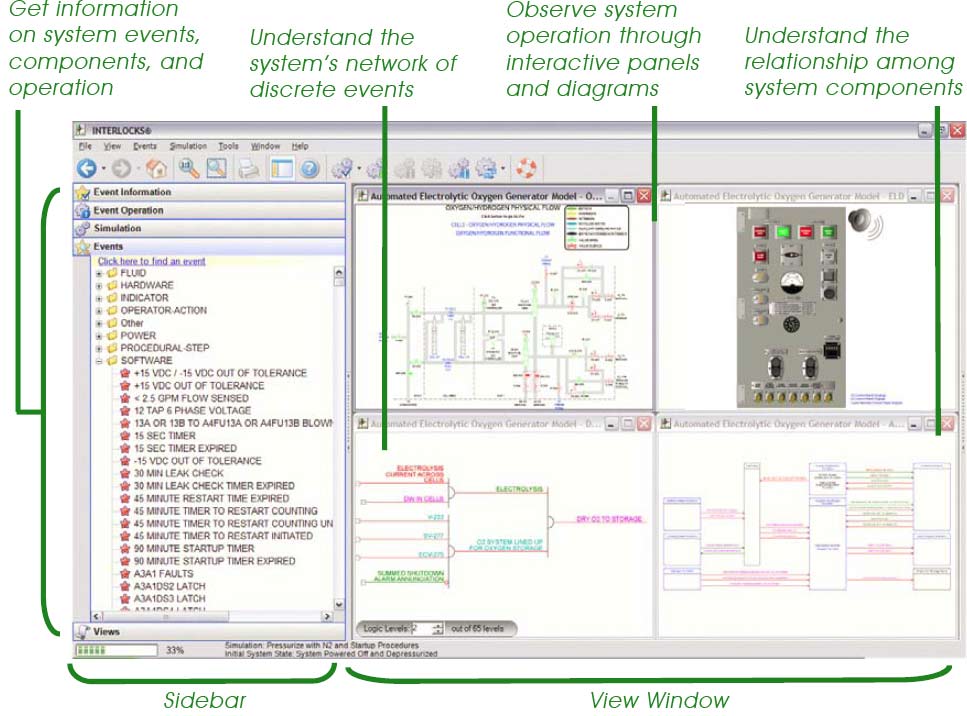The width and height of the screenshot is (967, 716).
Task: Click the gears with monitor toolbar icon
Action: 487,168
